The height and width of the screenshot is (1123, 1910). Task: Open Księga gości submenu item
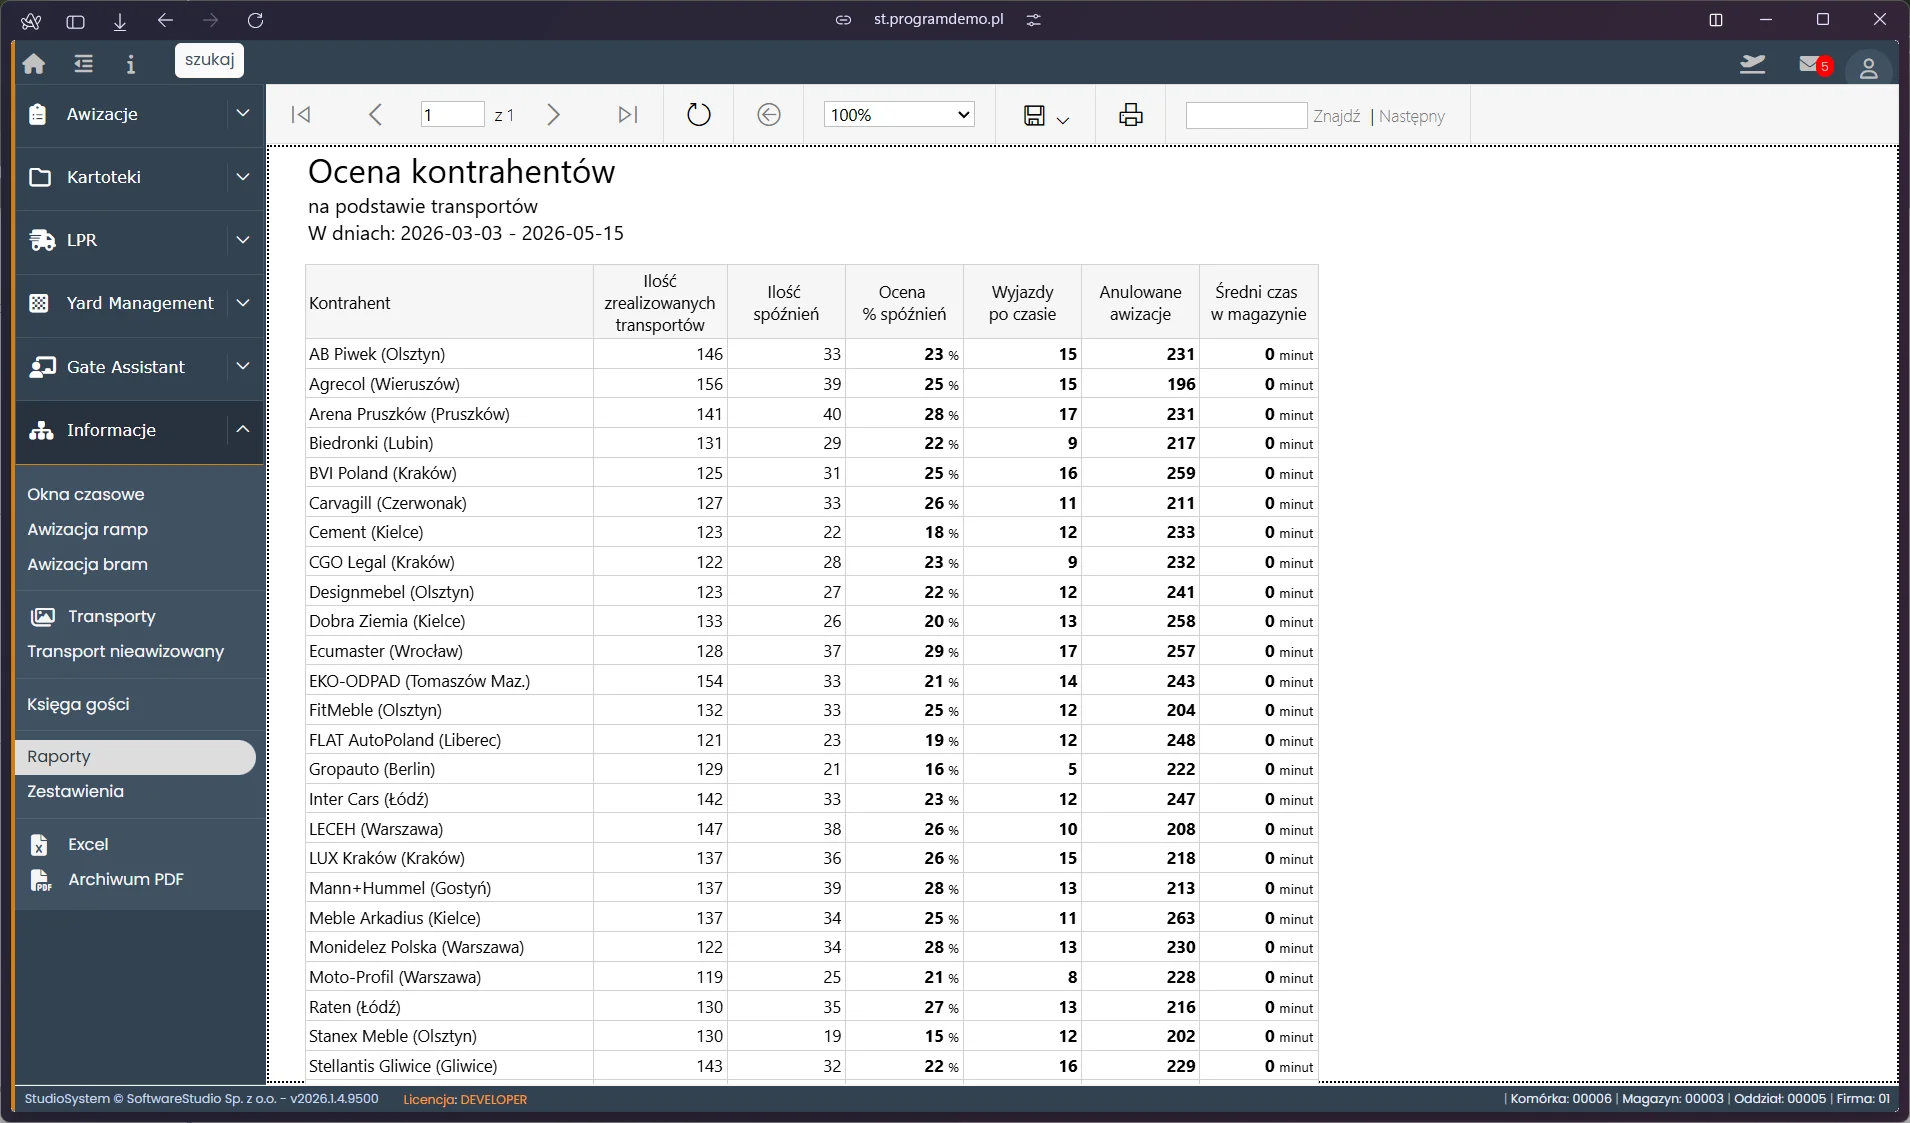click(x=79, y=704)
